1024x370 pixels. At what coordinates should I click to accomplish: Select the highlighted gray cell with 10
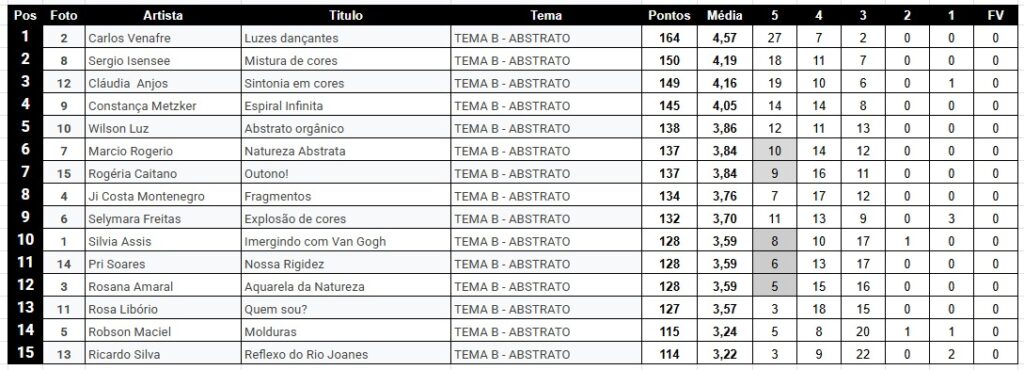pyautogui.click(x=775, y=151)
